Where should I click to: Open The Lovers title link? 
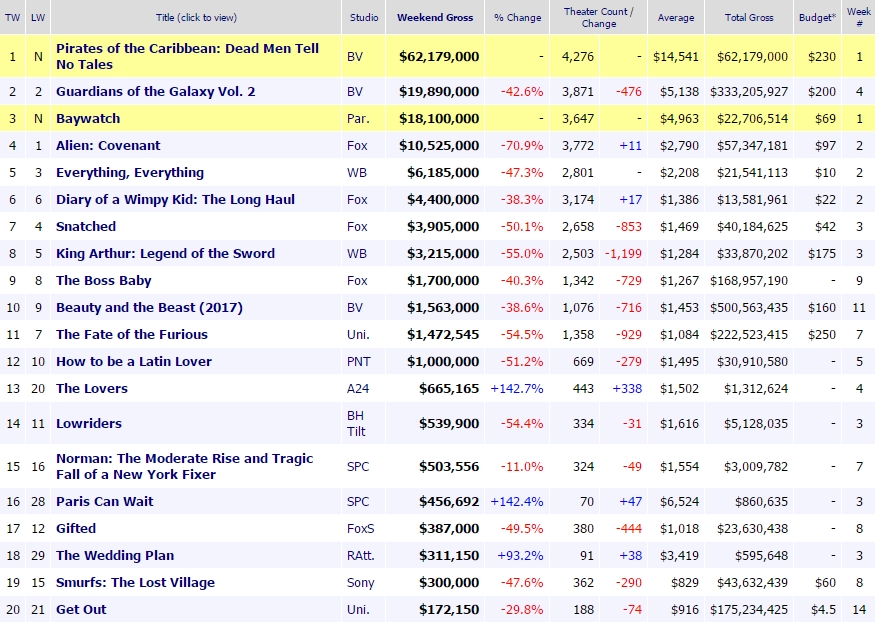coord(92,388)
